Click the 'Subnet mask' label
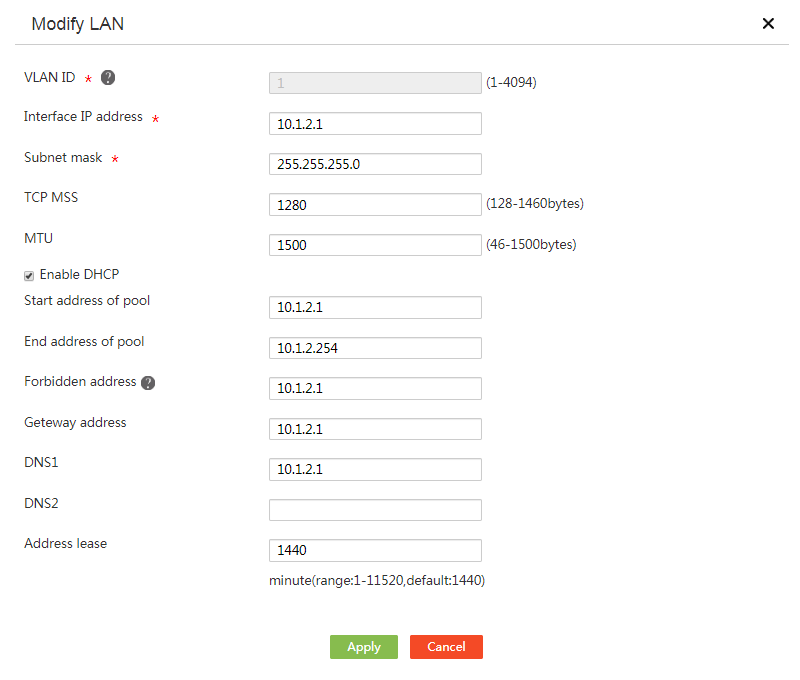 tap(63, 158)
